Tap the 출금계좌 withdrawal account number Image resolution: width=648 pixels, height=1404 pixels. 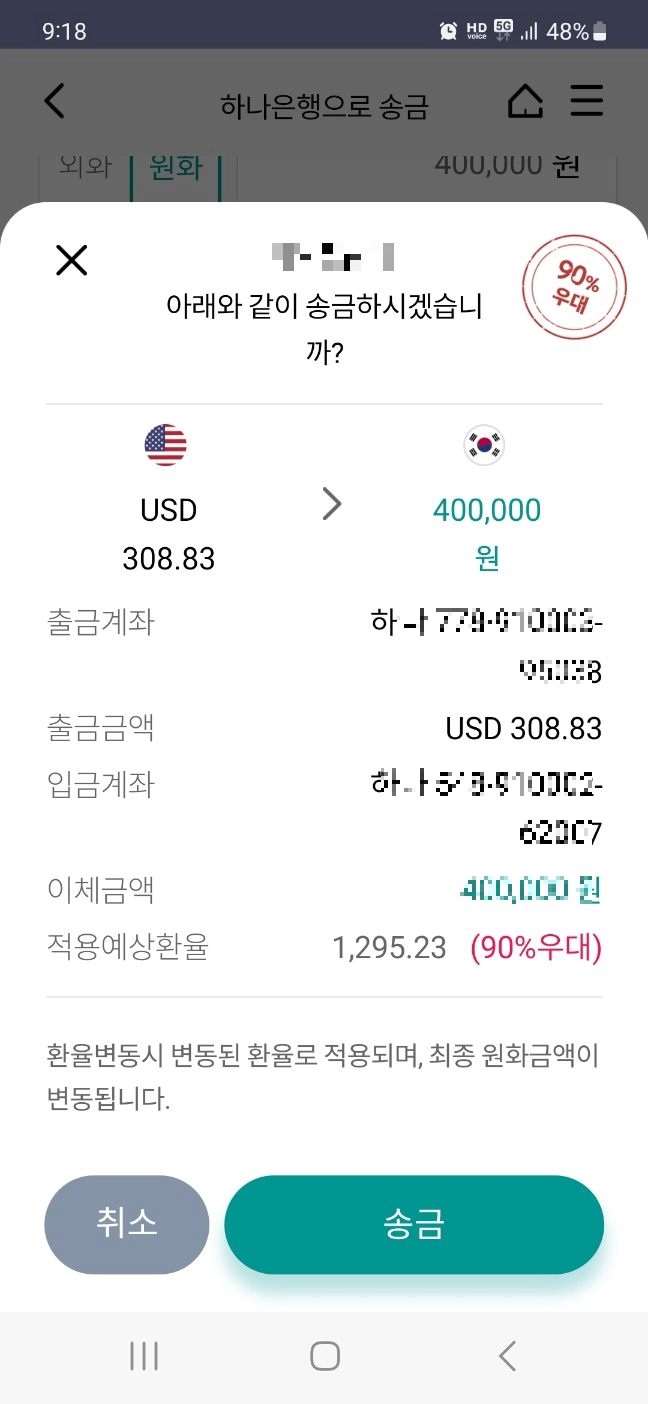tap(490, 645)
